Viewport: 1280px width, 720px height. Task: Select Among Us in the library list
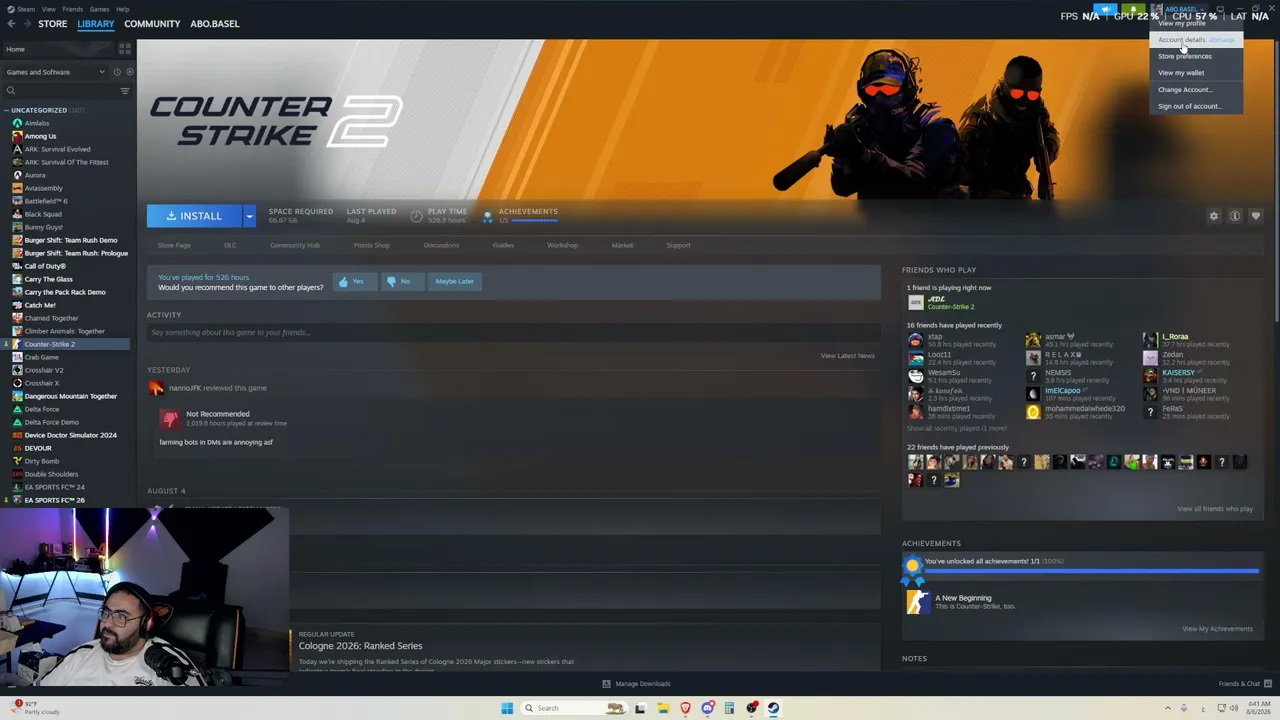point(40,136)
